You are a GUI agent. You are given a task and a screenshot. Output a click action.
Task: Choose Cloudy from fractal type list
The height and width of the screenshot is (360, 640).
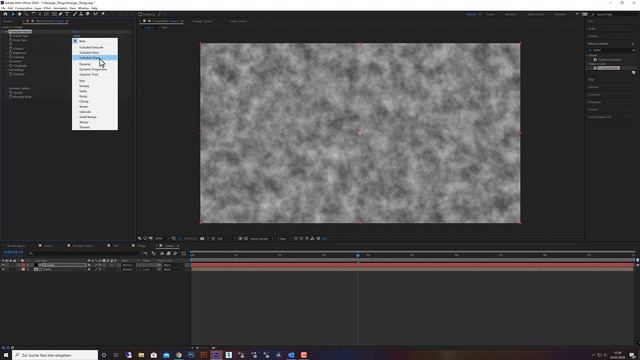tap(84, 101)
